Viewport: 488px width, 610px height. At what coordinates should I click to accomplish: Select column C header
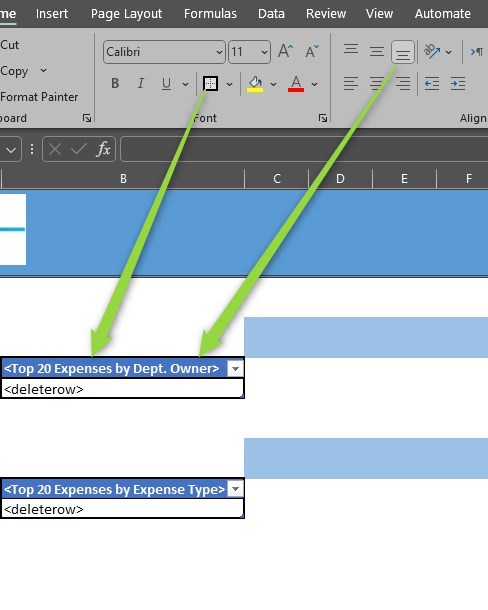point(277,179)
